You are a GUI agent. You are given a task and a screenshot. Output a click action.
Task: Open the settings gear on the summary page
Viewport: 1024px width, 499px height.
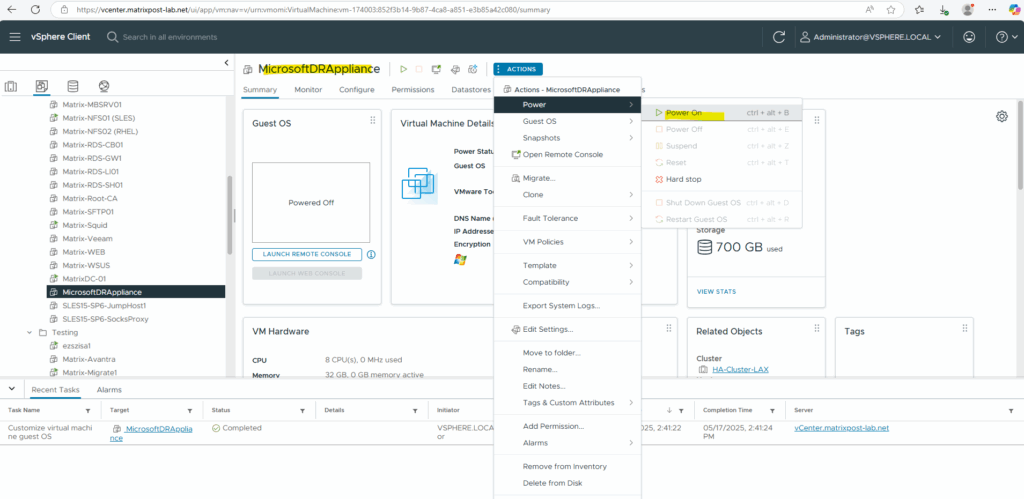coord(1001,116)
